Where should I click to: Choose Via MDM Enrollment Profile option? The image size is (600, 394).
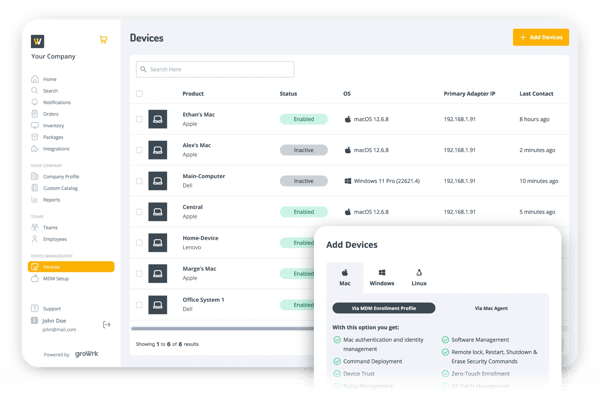(384, 308)
